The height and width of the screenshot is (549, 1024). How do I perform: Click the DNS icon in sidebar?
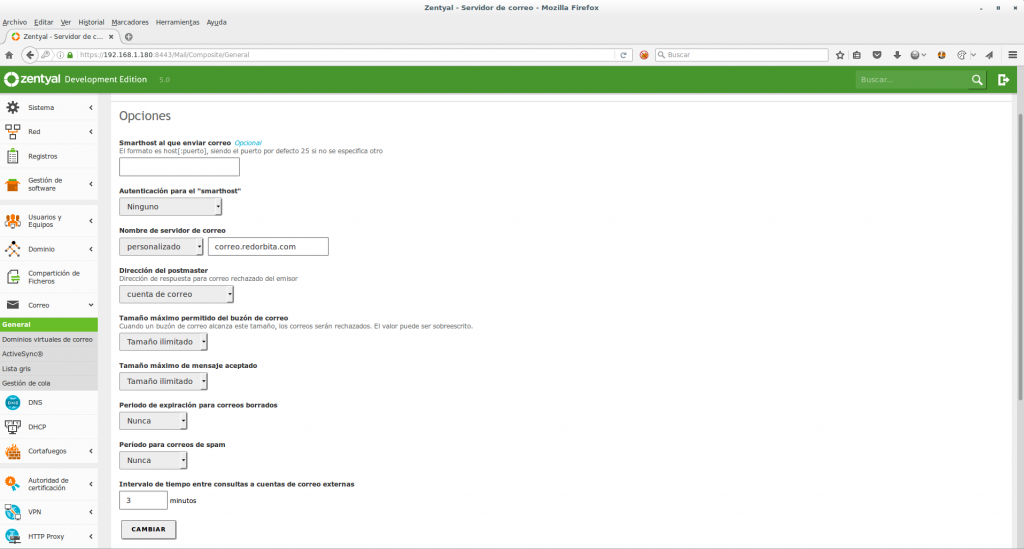[x=13, y=402]
